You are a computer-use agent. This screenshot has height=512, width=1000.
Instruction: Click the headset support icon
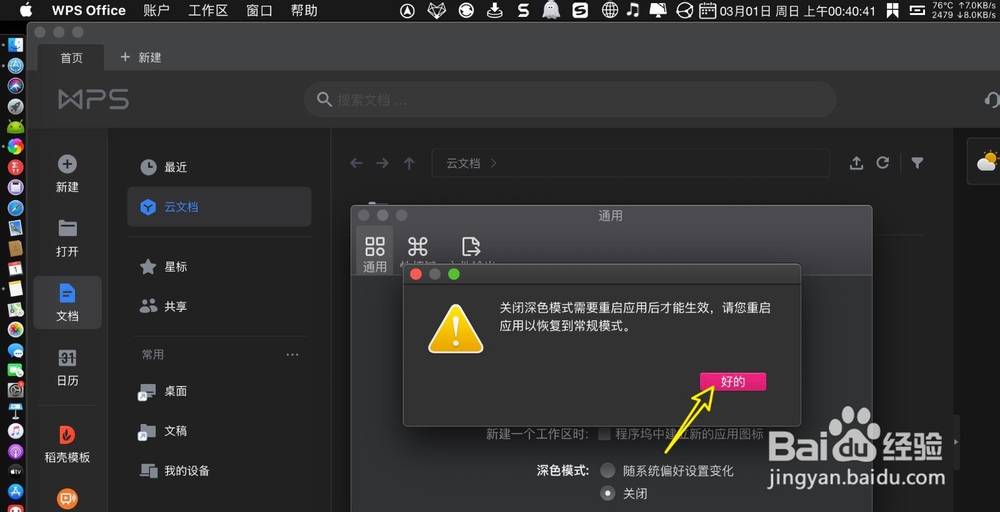coord(992,99)
